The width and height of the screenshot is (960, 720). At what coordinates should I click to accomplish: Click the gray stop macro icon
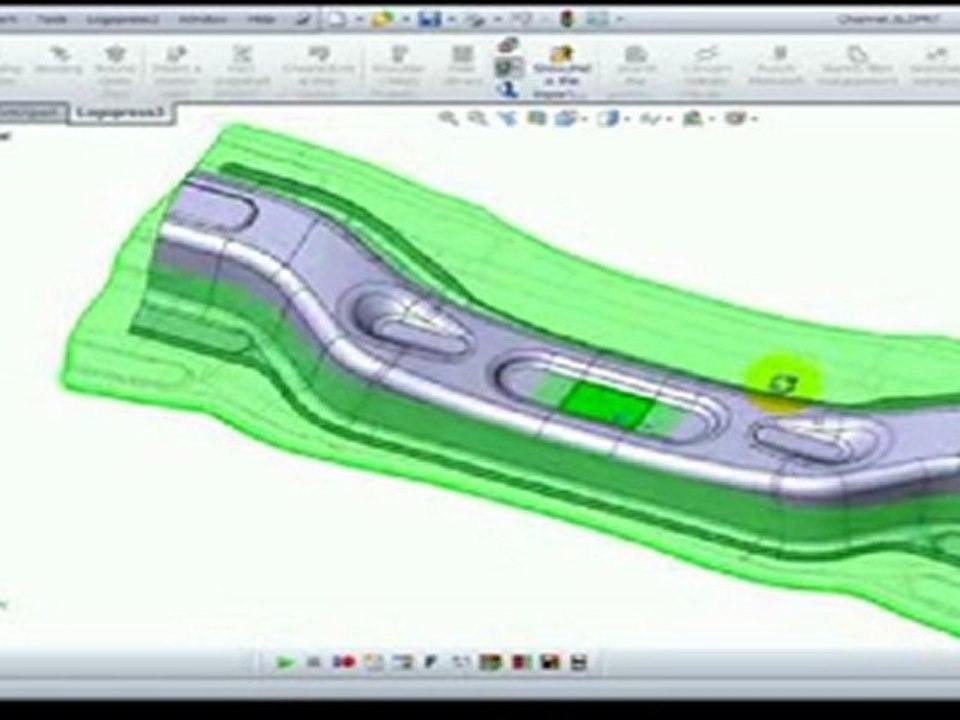313,662
